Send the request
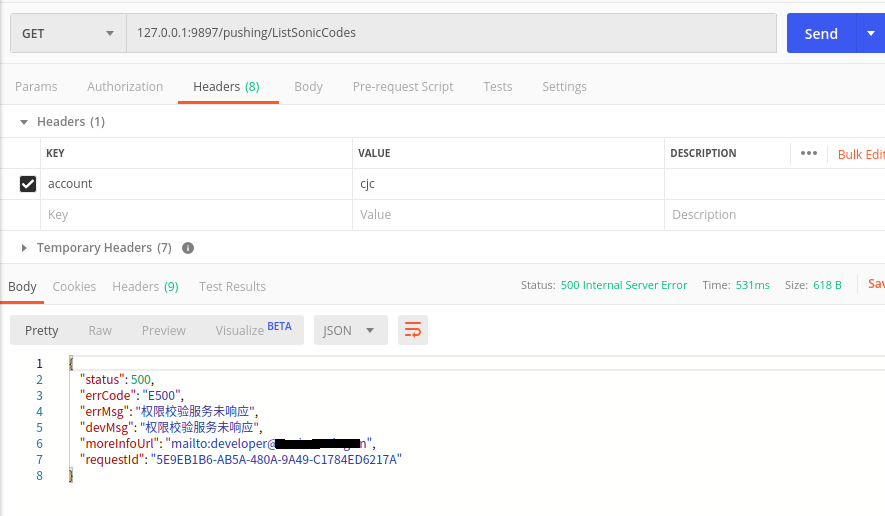The image size is (885, 516). 821,33
